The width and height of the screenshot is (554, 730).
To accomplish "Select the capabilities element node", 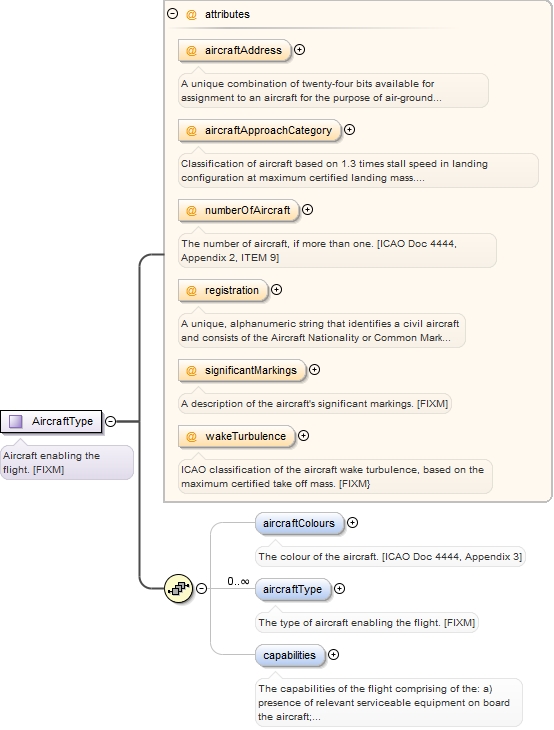I will [290, 655].
